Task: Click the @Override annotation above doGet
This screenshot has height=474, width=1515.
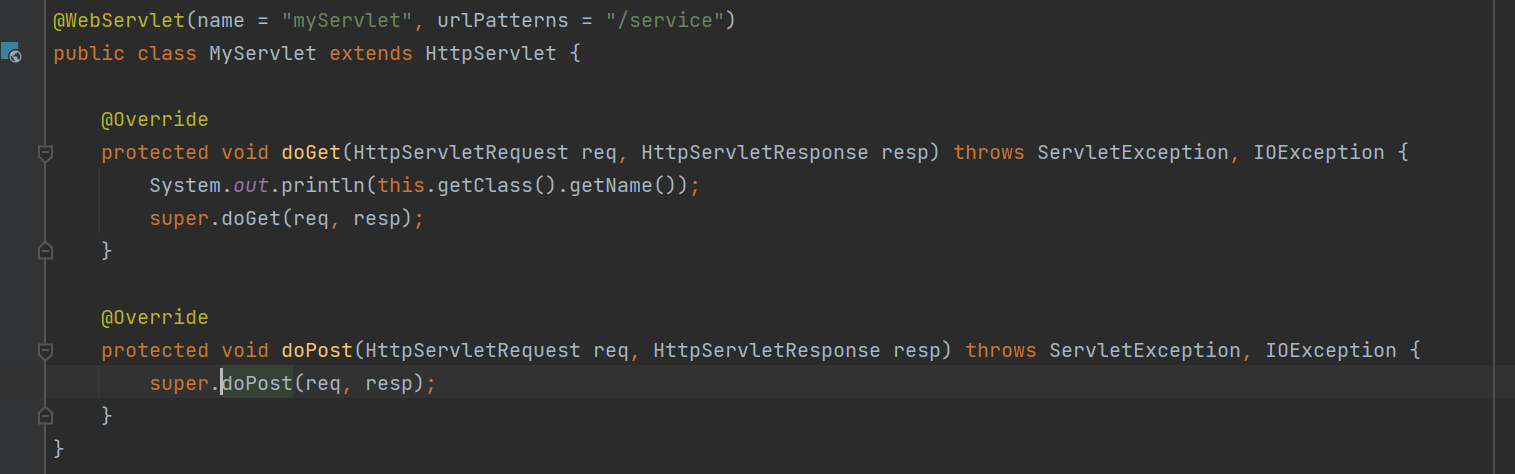Action: (155, 120)
